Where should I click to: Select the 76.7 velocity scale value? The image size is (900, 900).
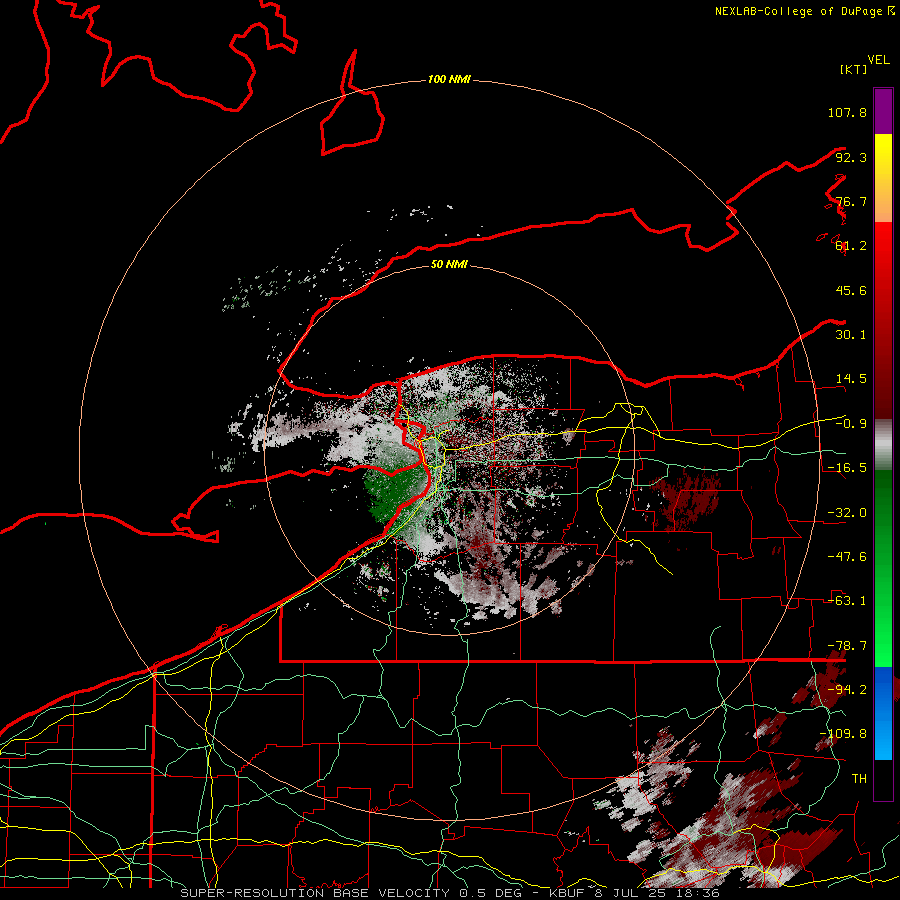click(x=851, y=201)
